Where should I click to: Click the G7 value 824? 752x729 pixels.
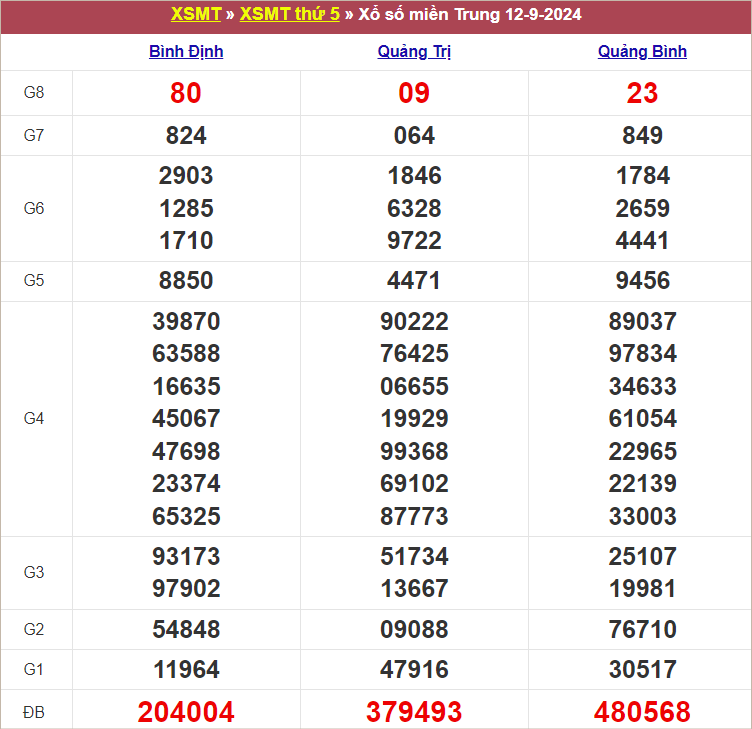point(186,135)
